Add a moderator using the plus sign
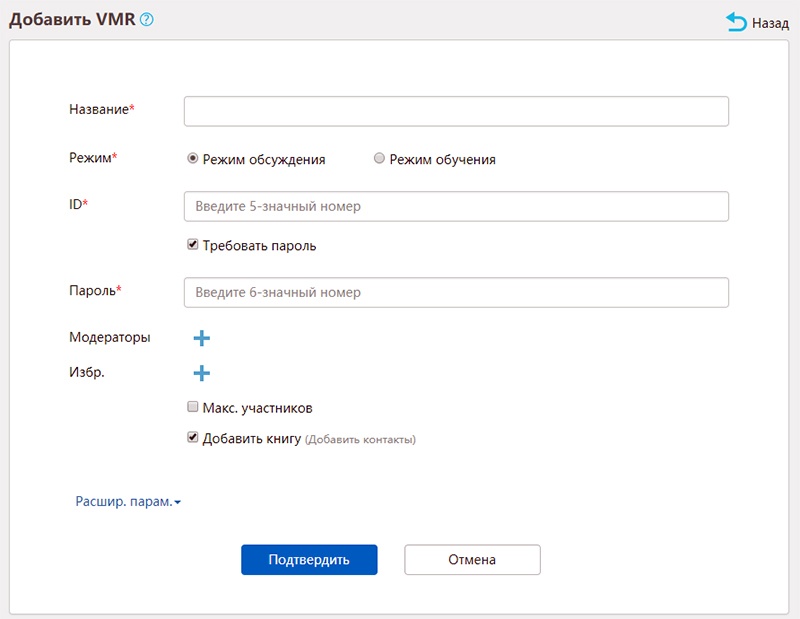 click(203, 338)
